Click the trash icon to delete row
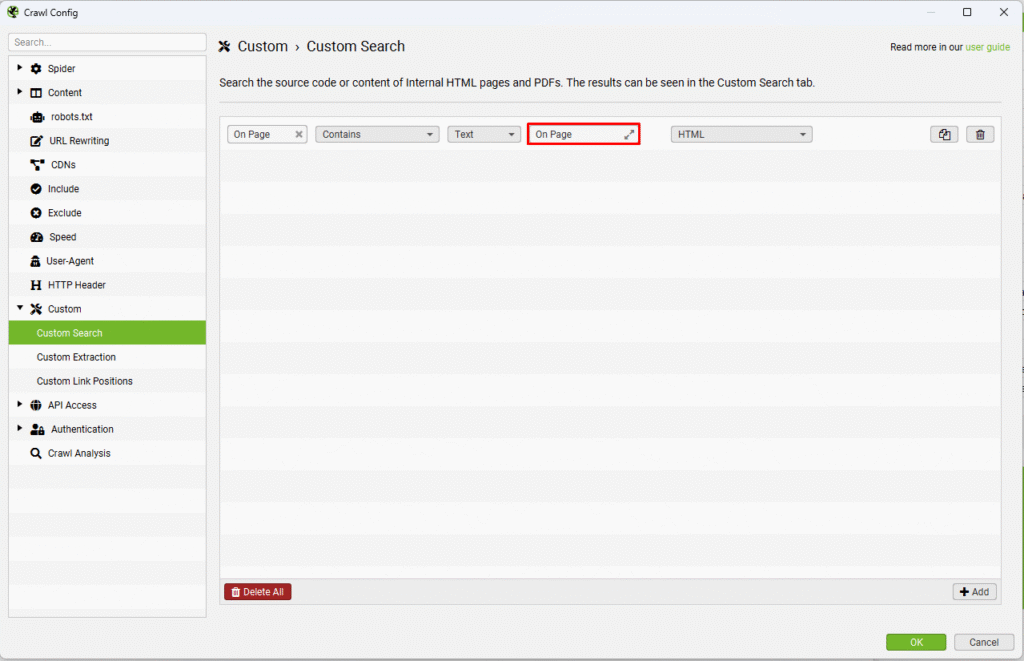Image resolution: width=1024 pixels, height=661 pixels. pos(980,134)
